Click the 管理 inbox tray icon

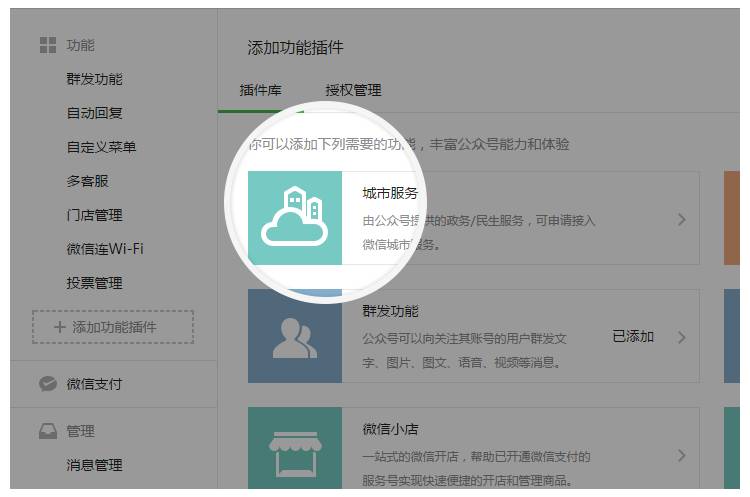[x=47, y=431]
